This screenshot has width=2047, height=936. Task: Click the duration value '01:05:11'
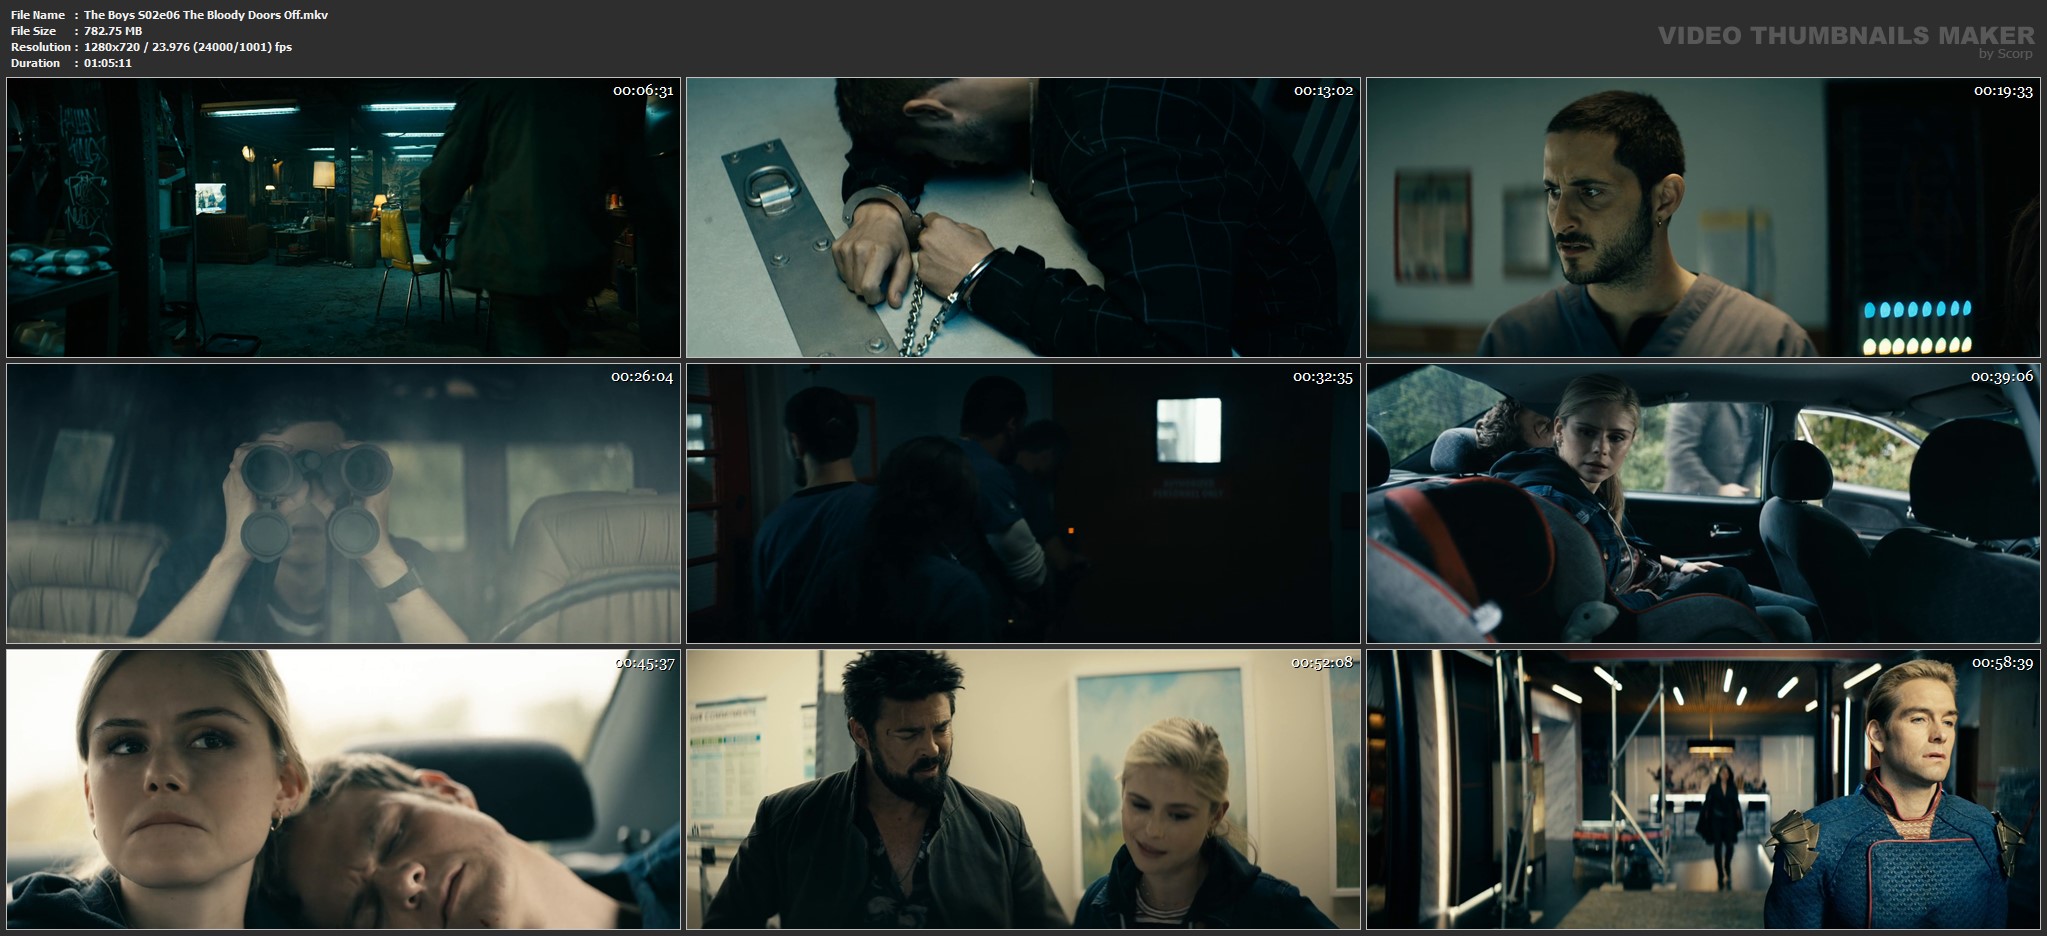tap(108, 63)
